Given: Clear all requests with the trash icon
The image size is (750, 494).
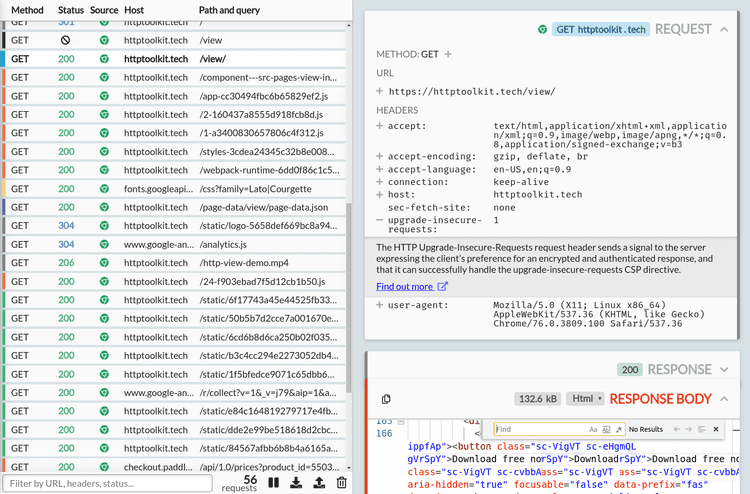Looking at the screenshot, I should [342, 482].
